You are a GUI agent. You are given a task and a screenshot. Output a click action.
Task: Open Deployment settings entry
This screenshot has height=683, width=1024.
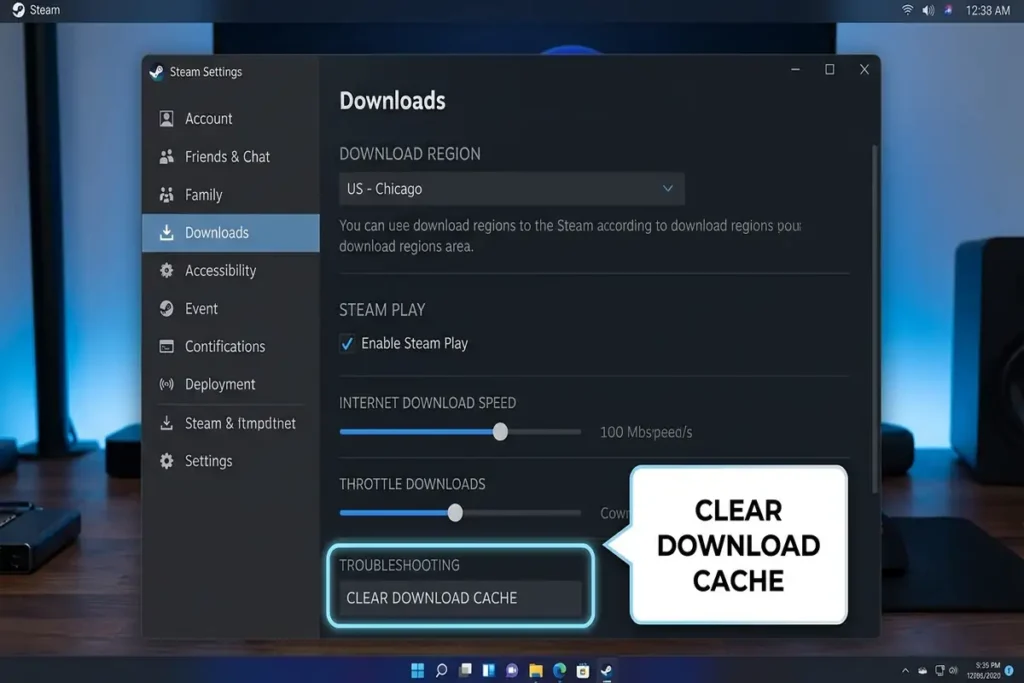(x=231, y=384)
